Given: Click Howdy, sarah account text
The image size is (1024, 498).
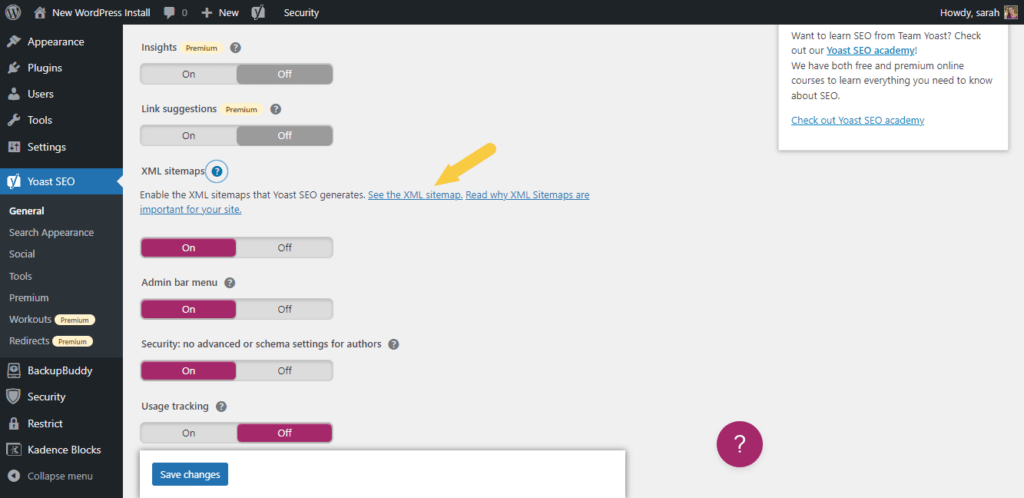Looking at the screenshot, I should tap(969, 12).
